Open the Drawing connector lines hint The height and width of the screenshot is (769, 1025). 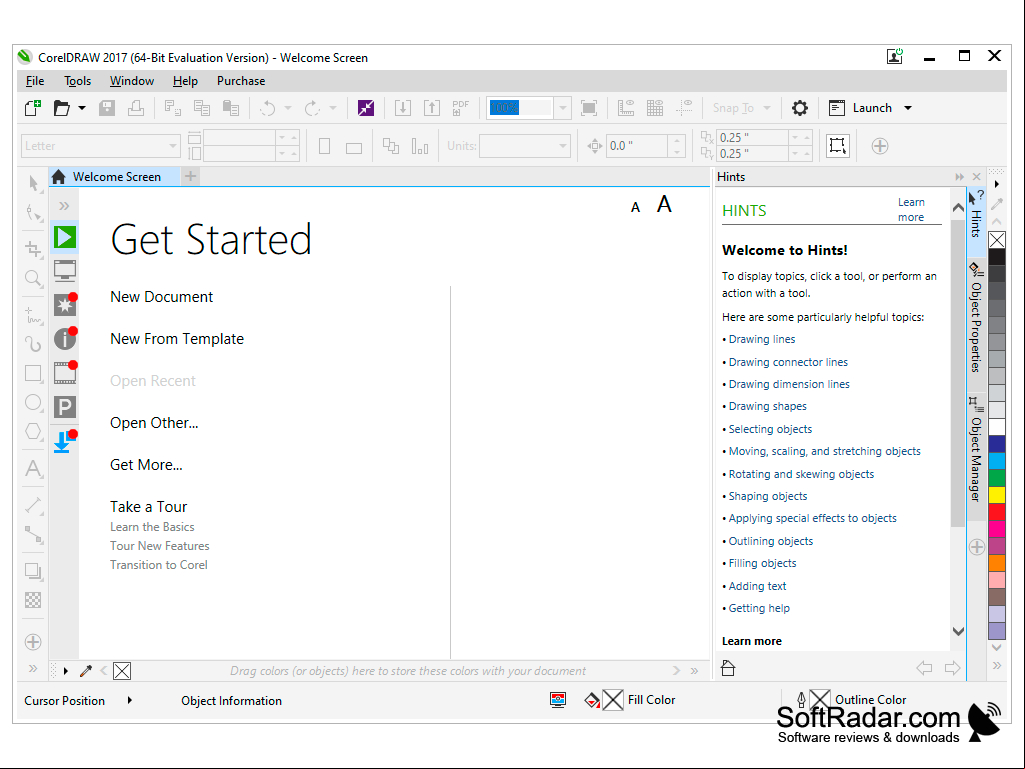pyautogui.click(x=788, y=362)
